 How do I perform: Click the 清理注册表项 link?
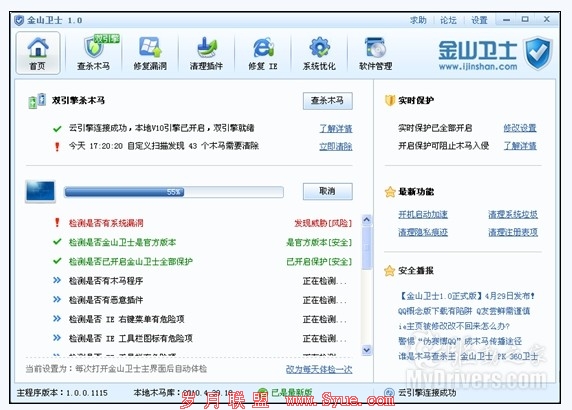click(513, 232)
